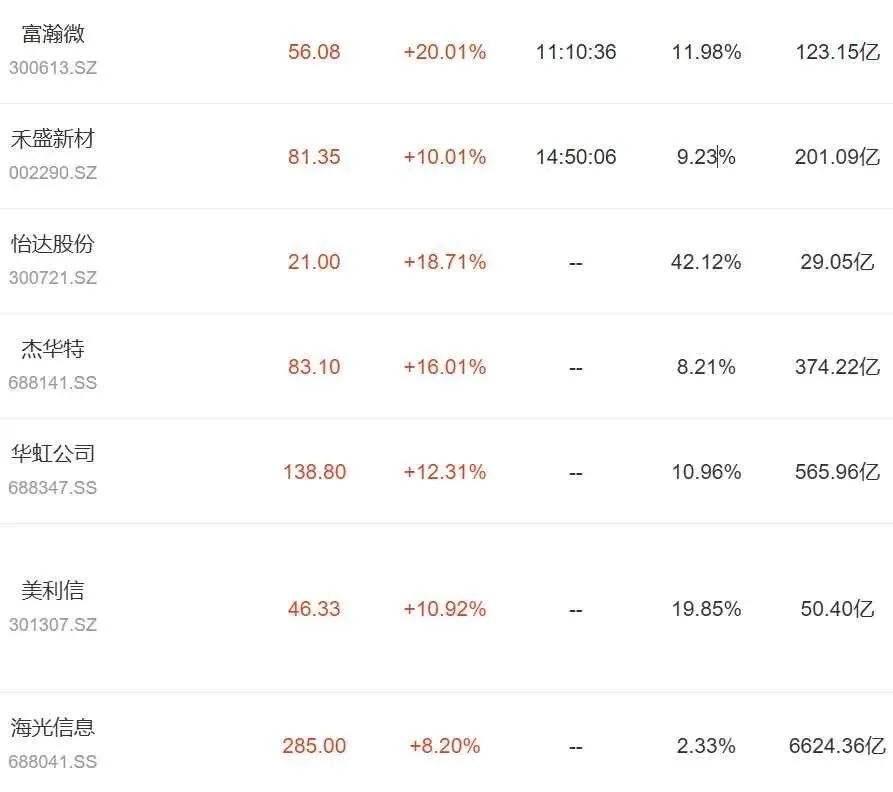Click the 14:50:06 time cell
Viewport: 893px width, 792px height.
click(x=576, y=157)
